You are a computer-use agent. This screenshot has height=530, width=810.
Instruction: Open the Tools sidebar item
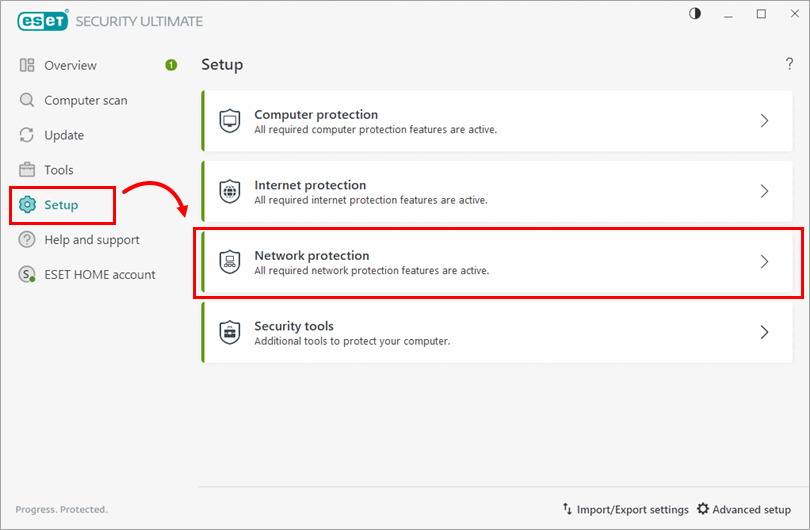[x=59, y=170]
